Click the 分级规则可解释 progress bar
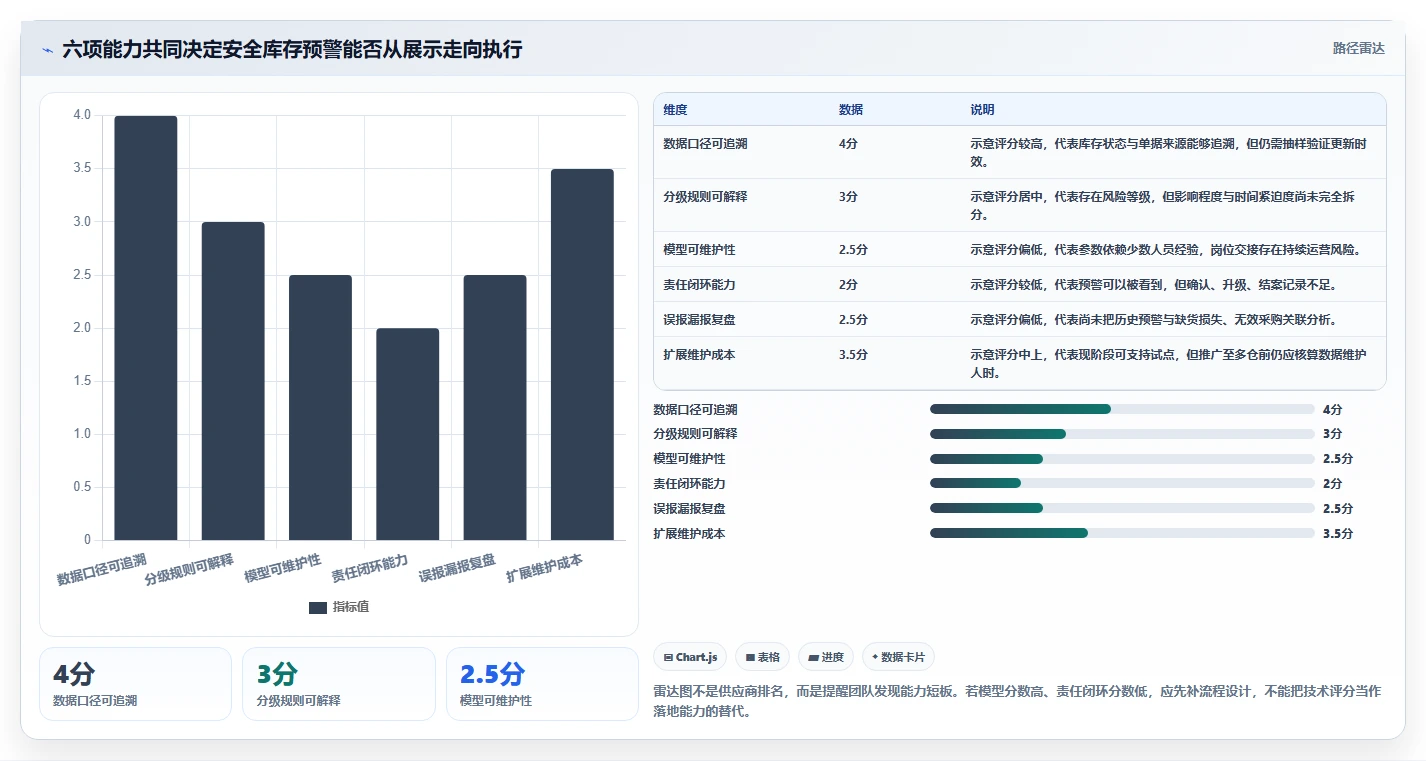1426x761 pixels. (1122, 434)
